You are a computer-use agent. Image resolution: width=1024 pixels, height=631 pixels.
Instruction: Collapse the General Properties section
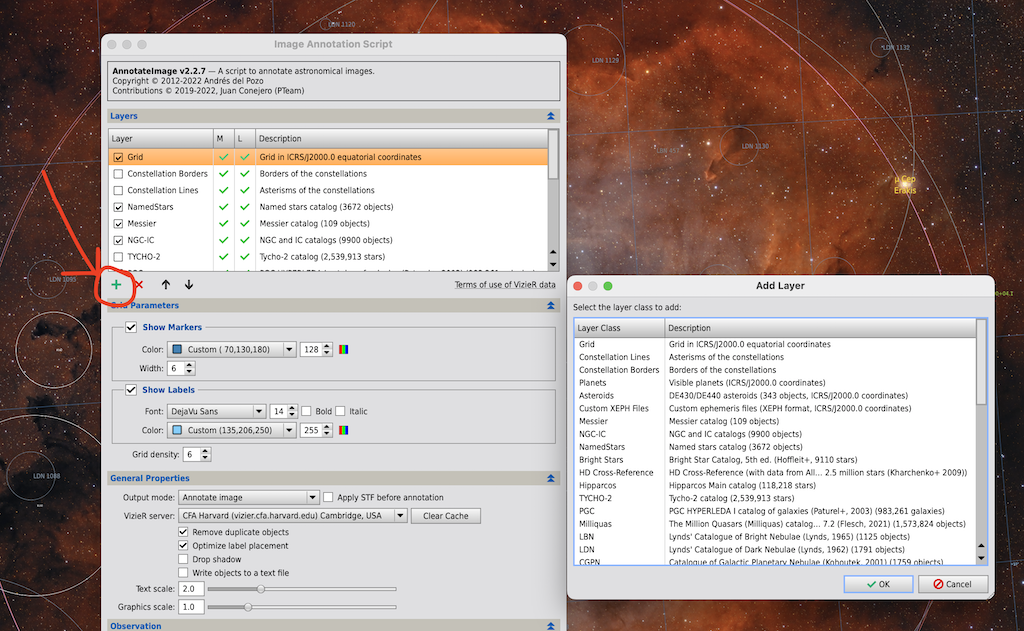[551, 478]
